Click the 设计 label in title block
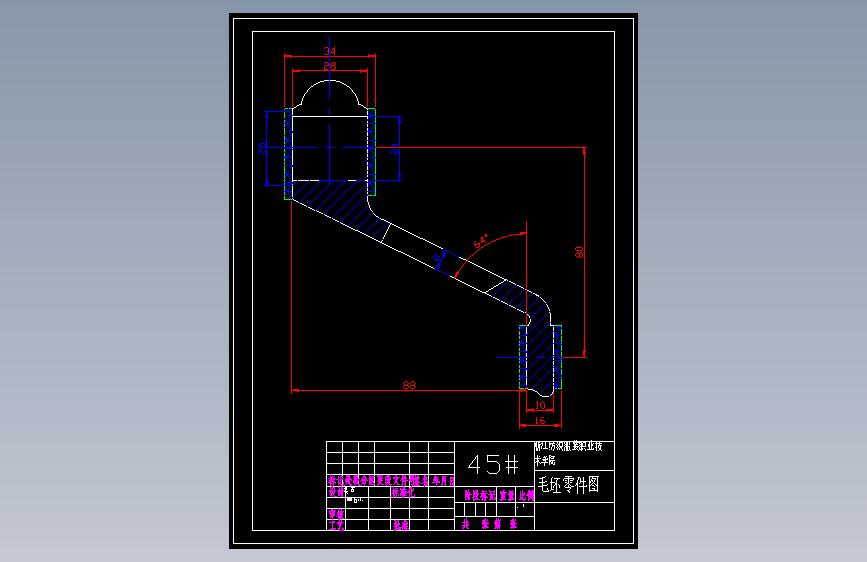The width and height of the screenshot is (867, 562). 336,492
